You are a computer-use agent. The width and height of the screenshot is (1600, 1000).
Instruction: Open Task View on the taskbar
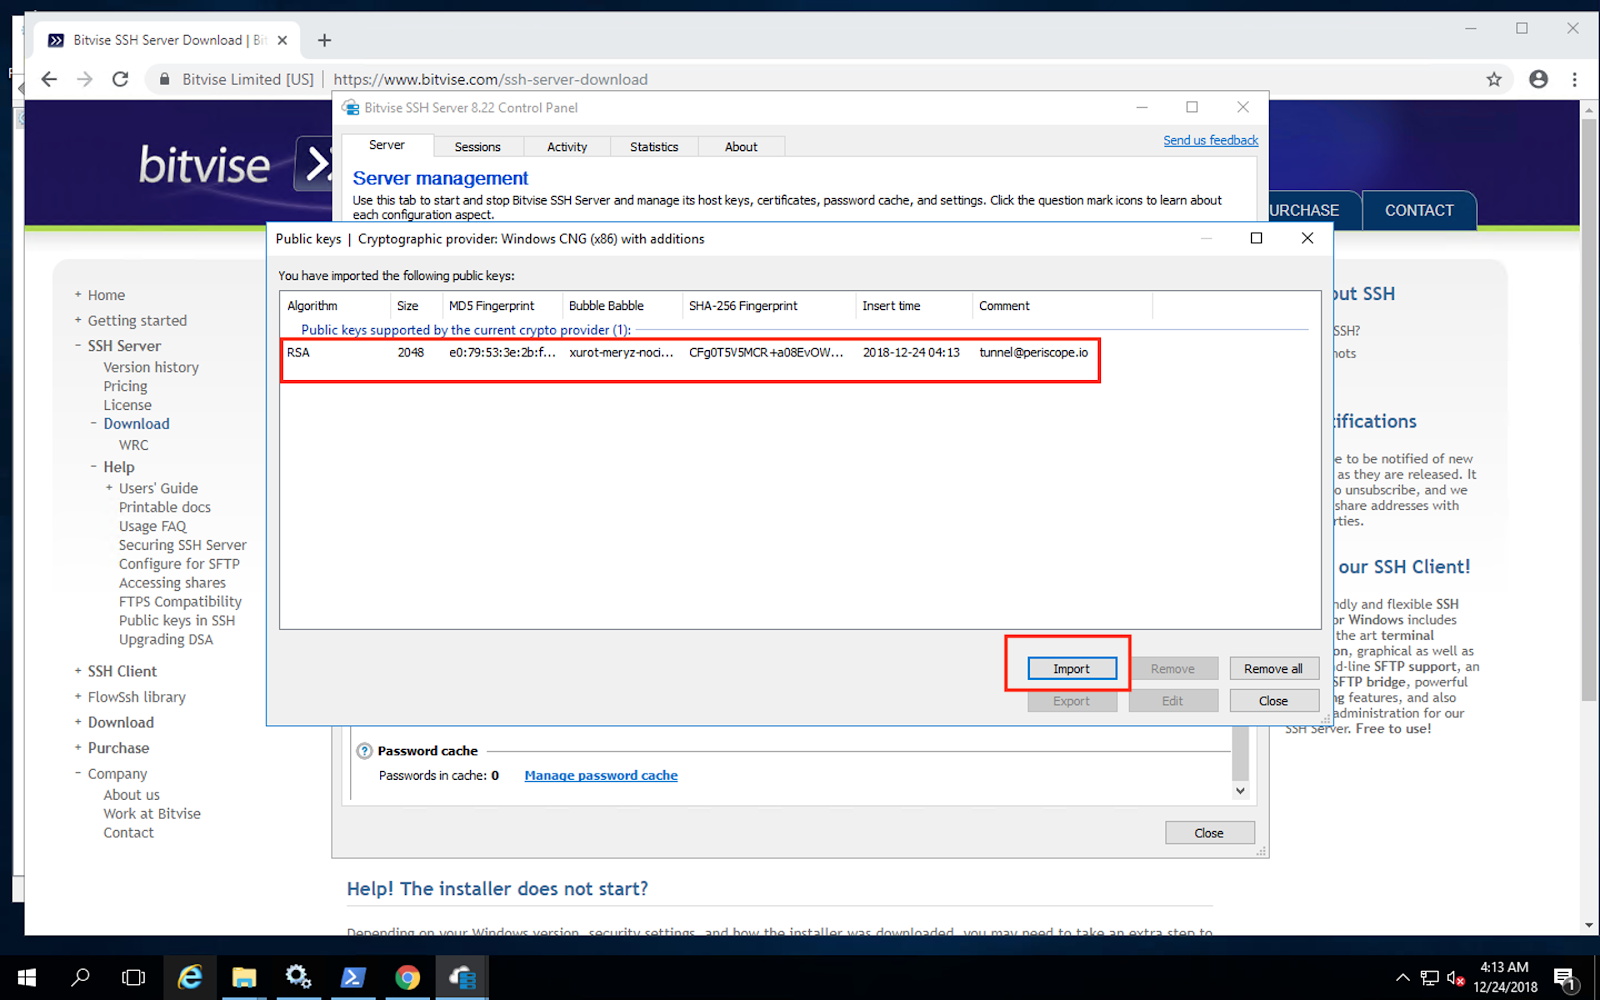pos(133,977)
